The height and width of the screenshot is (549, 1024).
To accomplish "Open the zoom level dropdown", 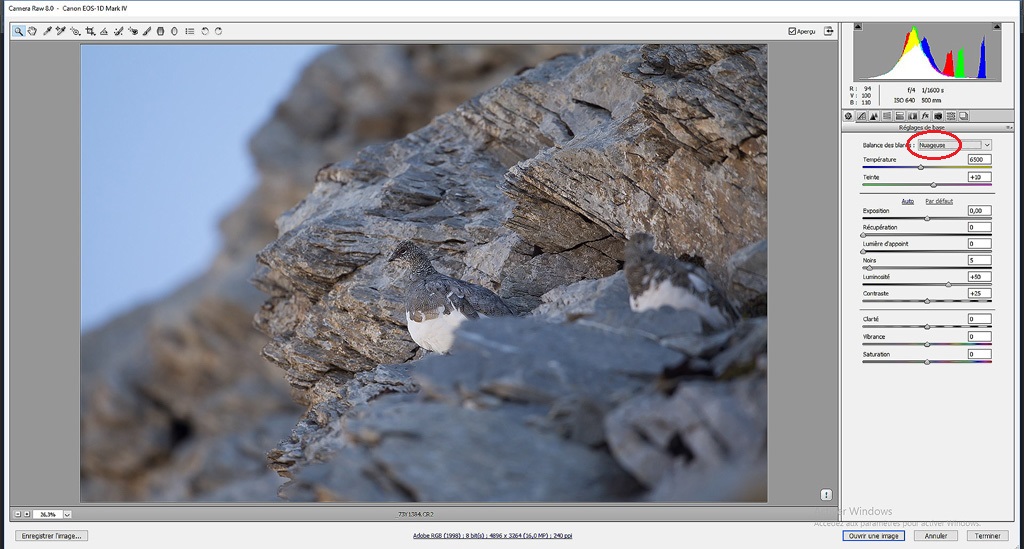I will [x=66, y=514].
